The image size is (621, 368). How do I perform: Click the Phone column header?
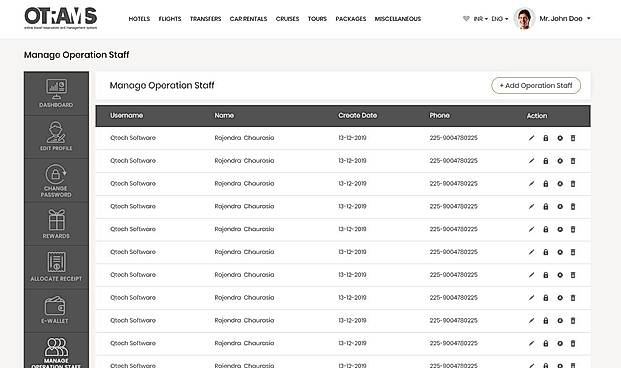(x=440, y=116)
